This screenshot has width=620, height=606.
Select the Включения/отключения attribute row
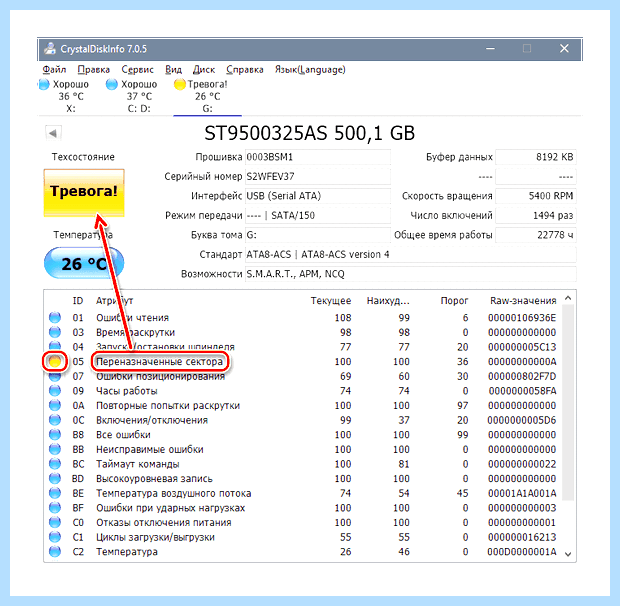[x=303, y=420]
